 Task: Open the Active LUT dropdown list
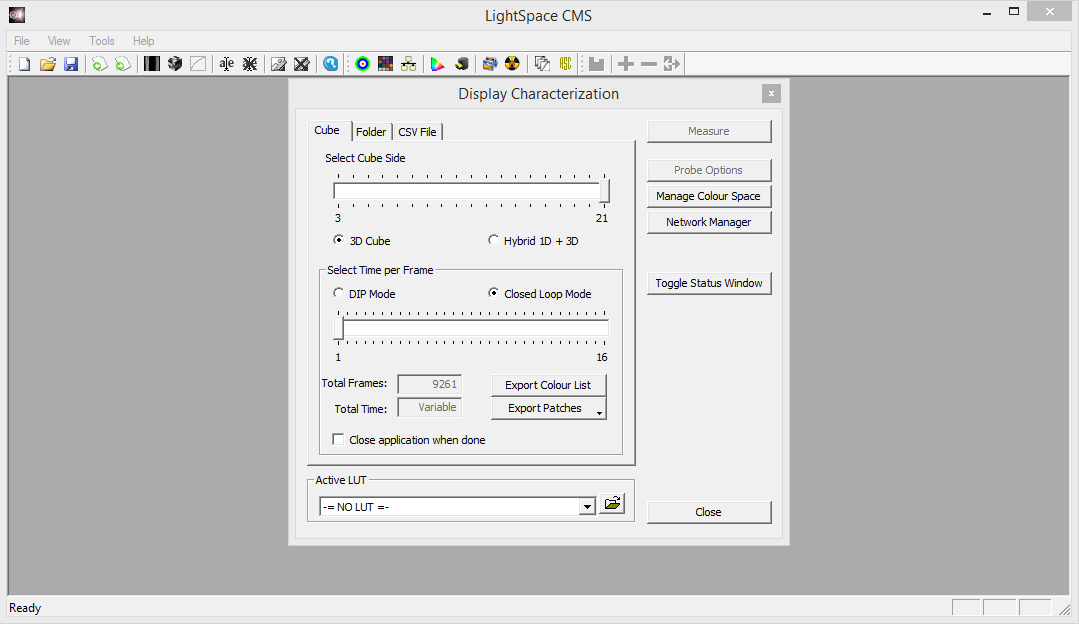(x=587, y=507)
